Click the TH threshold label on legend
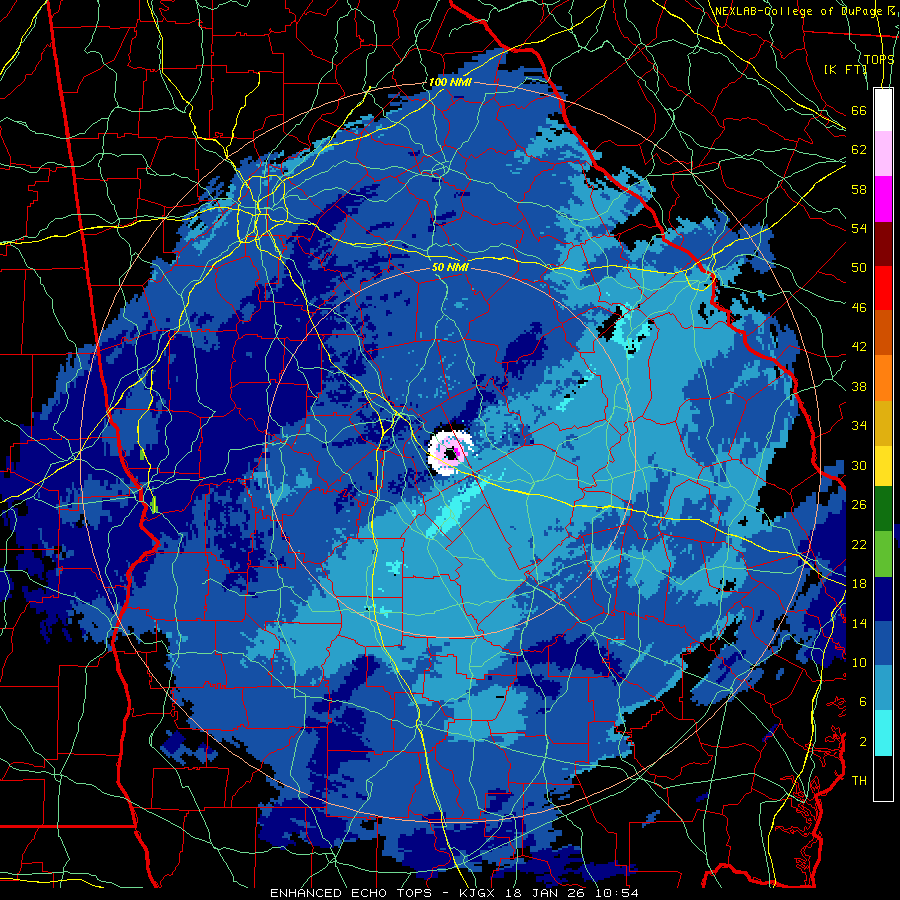 click(x=859, y=781)
